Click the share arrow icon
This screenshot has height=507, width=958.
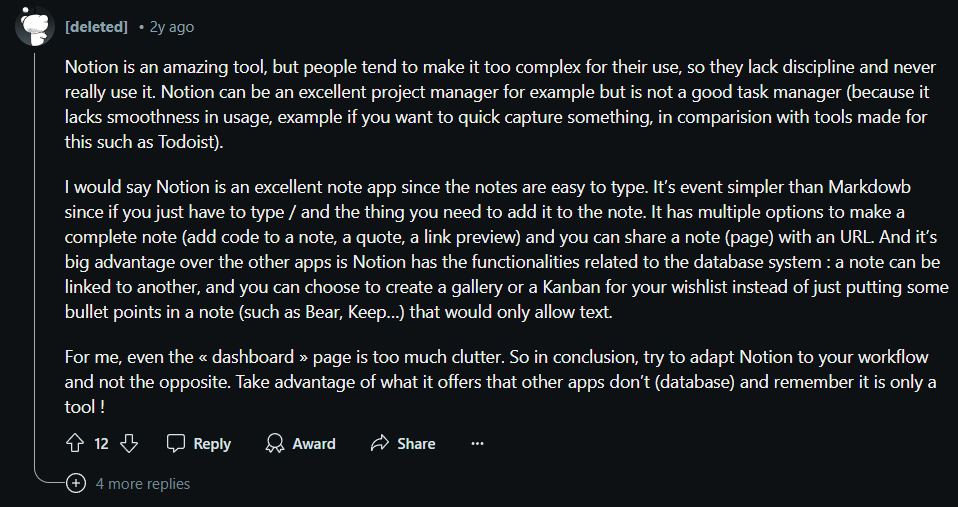tap(380, 443)
